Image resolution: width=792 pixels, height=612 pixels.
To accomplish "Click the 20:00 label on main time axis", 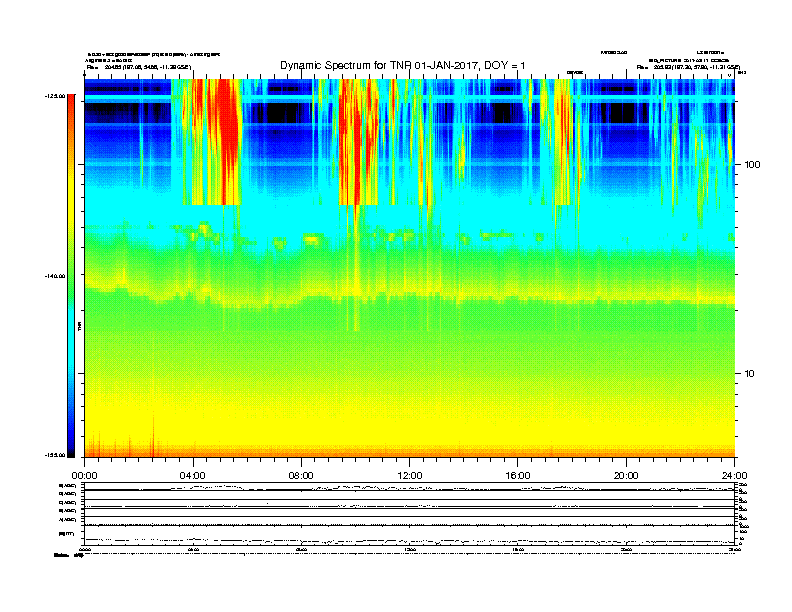I will tap(626, 476).
